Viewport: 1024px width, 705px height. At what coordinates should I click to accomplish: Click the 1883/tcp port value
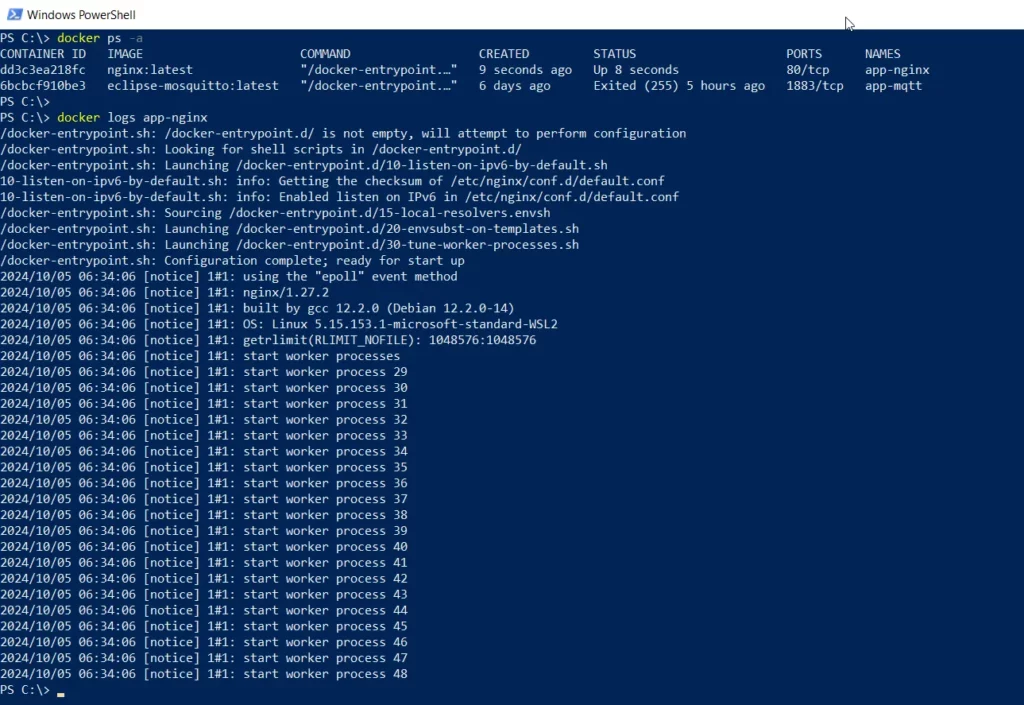[x=815, y=86]
